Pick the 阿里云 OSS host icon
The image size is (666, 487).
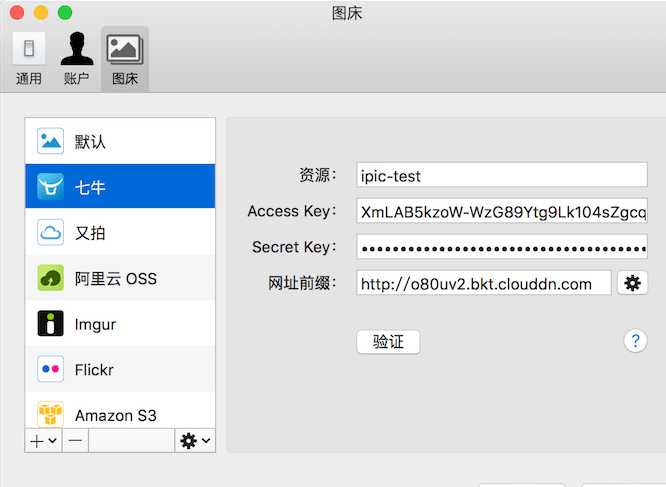[x=51, y=278]
